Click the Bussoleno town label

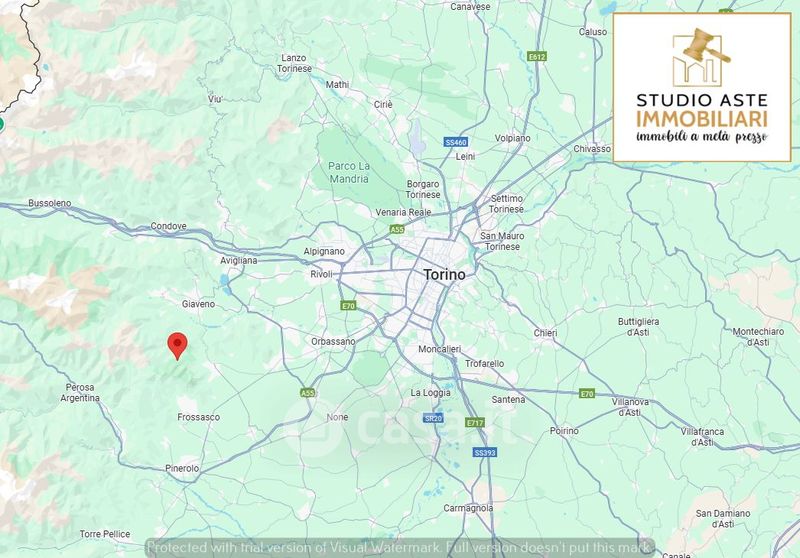click(49, 203)
